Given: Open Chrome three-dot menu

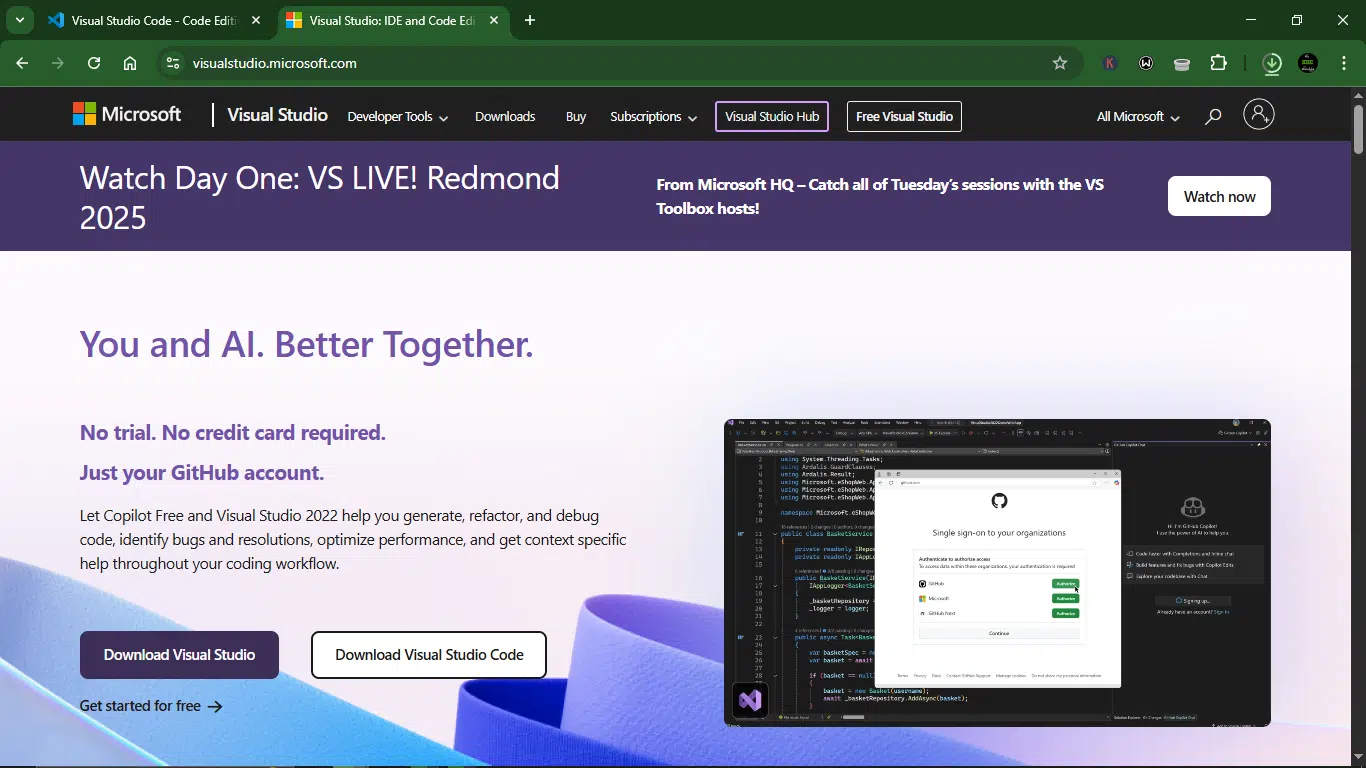Looking at the screenshot, I should coord(1342,63).
